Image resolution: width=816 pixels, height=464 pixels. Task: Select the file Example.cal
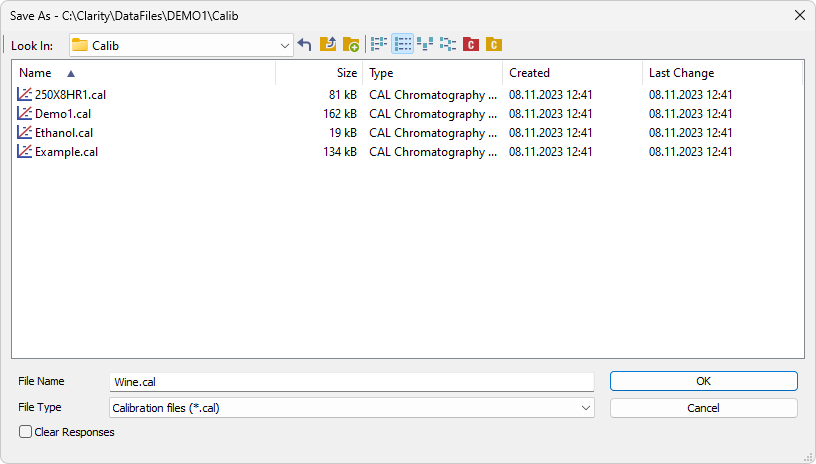(66, 151)
